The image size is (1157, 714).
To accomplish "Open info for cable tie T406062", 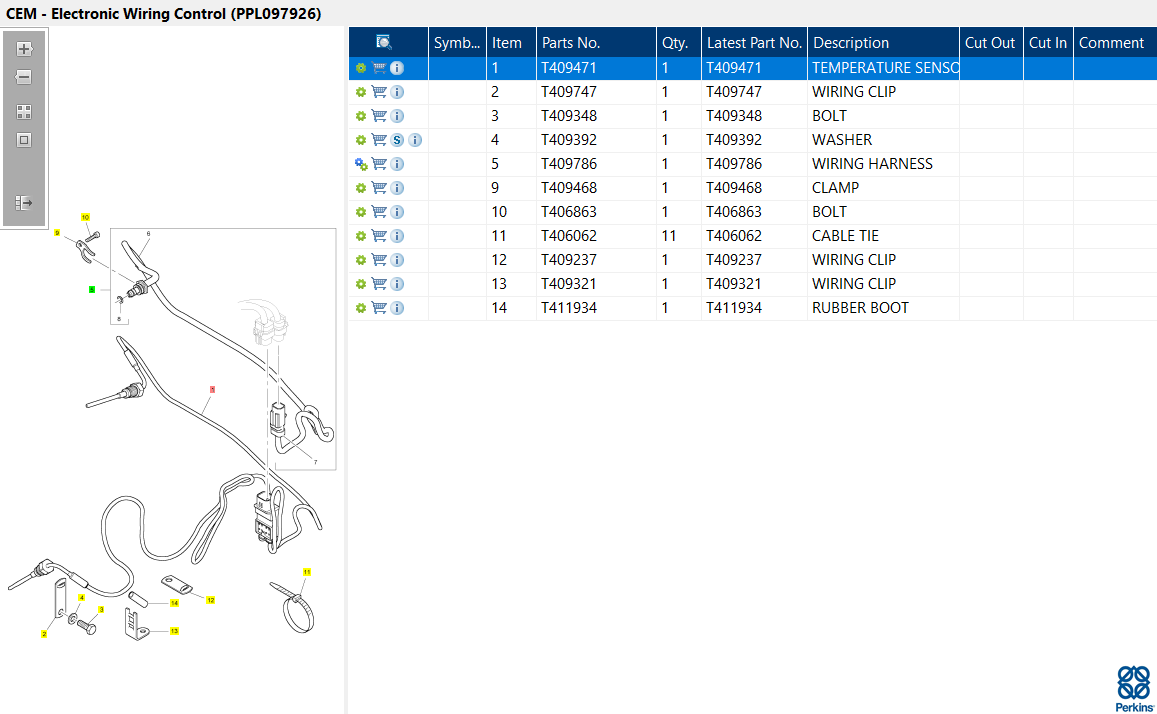I will pos(397,236).
